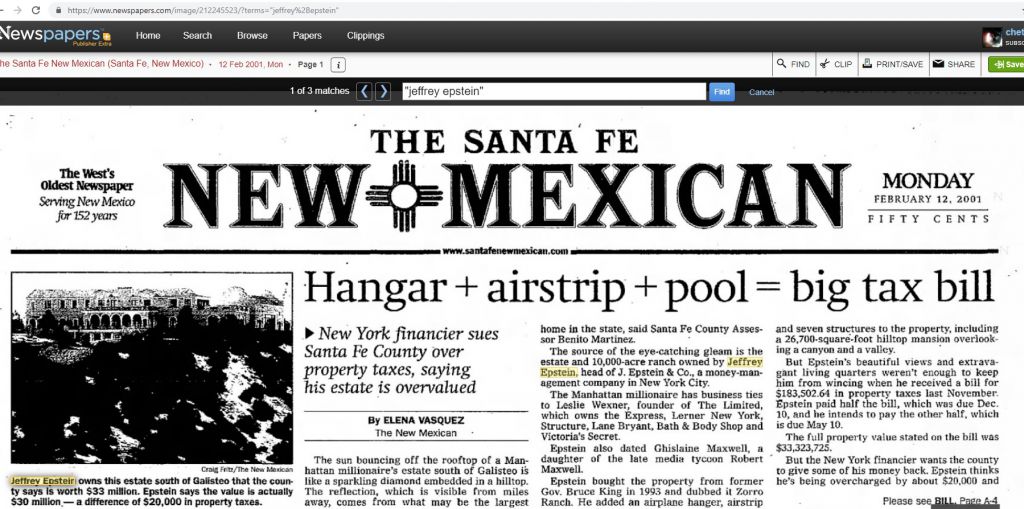Click the user profile avatar
The height and width of the screenshot is (509, 1024).
pos(992,37)
